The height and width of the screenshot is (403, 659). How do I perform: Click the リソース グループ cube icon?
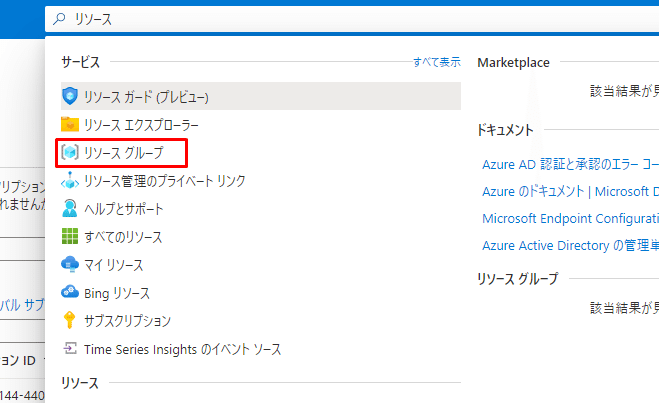point(70,152)
